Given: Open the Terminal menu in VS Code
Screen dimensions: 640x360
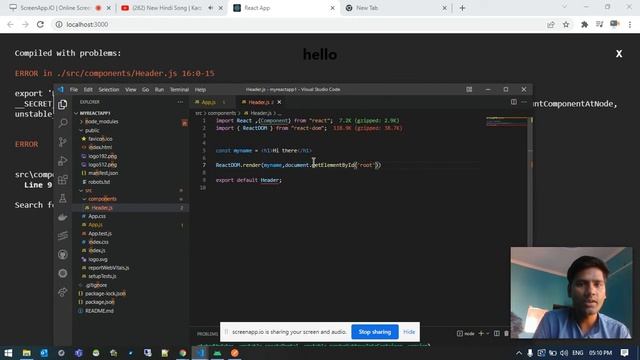Looking at the screenshot, I should [179, 89].
